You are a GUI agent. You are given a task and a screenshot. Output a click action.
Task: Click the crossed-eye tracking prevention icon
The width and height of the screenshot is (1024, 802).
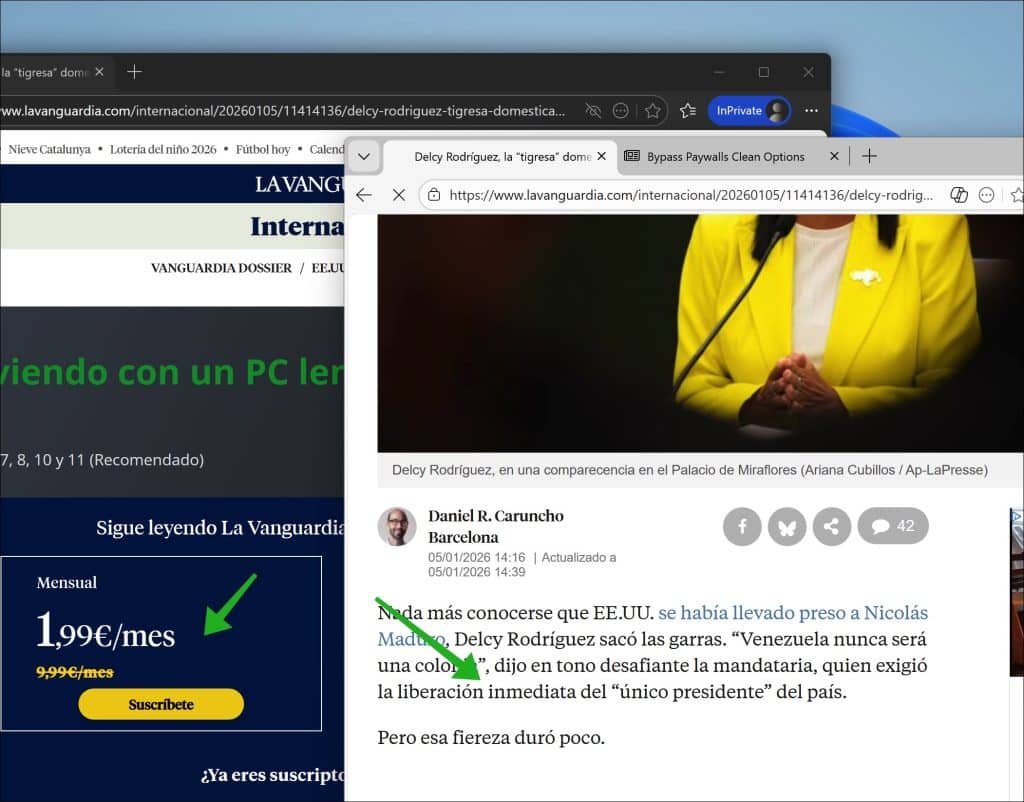[x=592, y=111]
